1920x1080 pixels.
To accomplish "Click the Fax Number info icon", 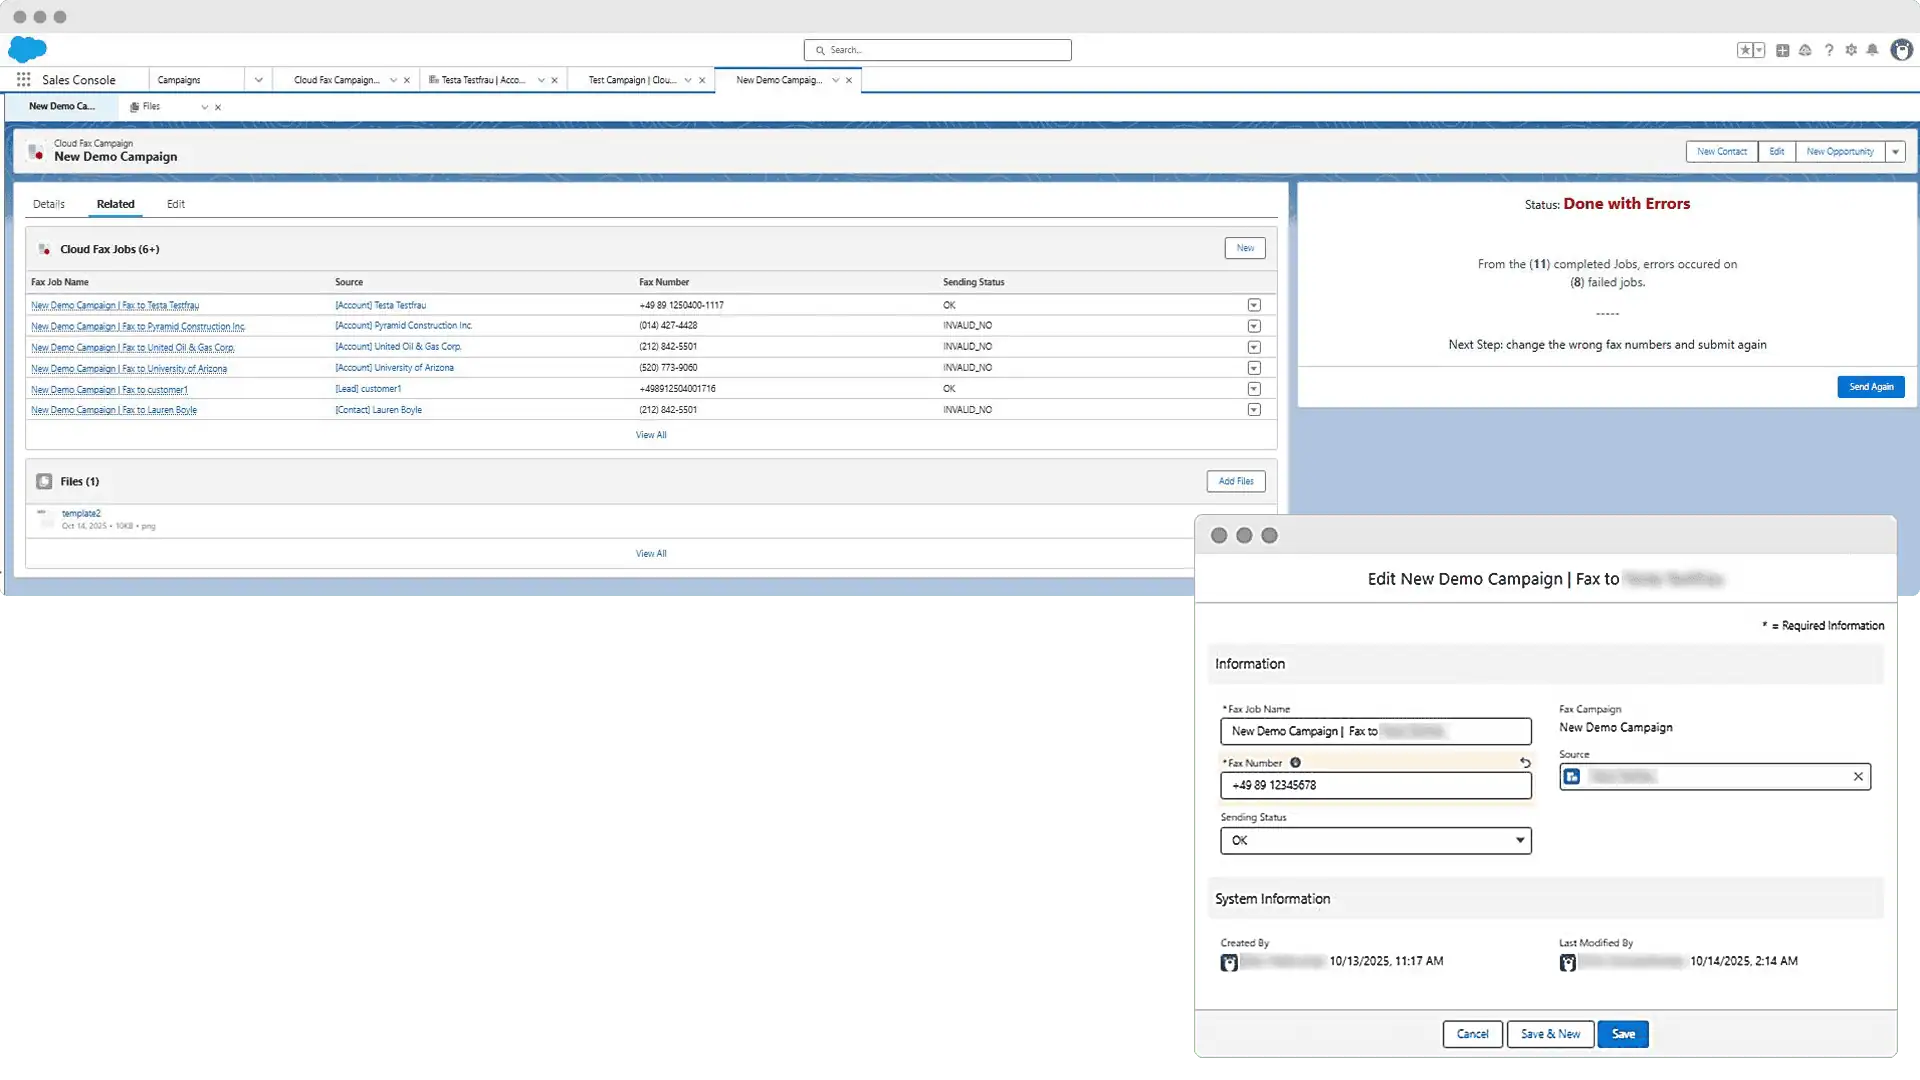I will pyautogui.click(x=1295, y=763).
